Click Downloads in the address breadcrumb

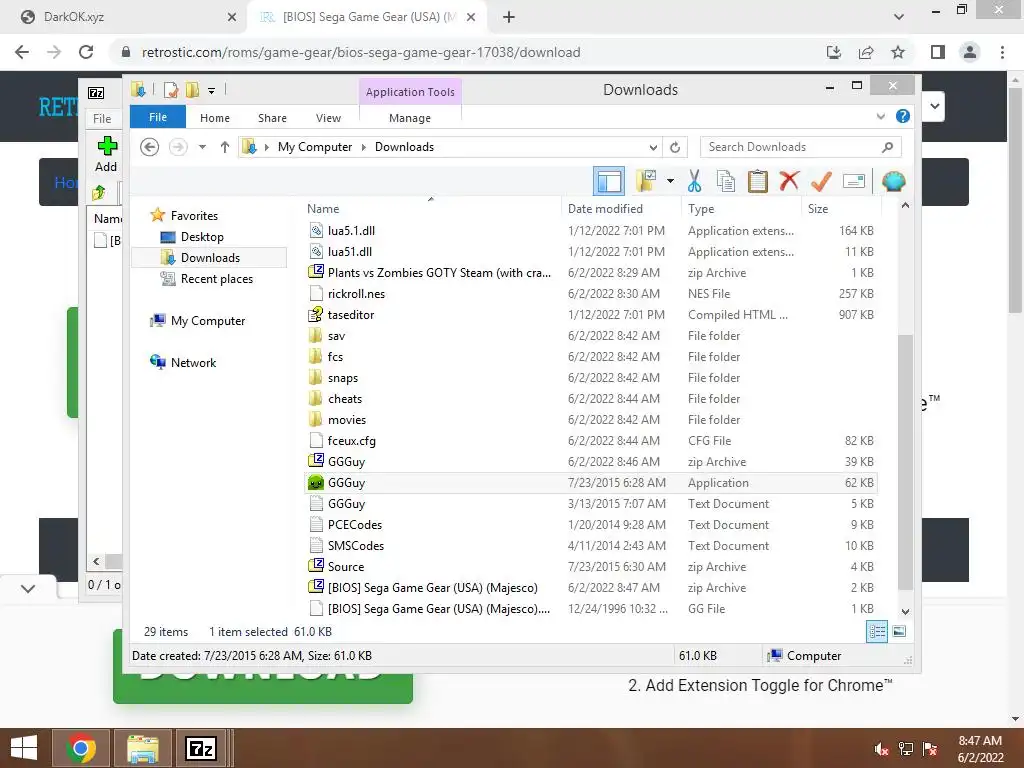(404, 147)
